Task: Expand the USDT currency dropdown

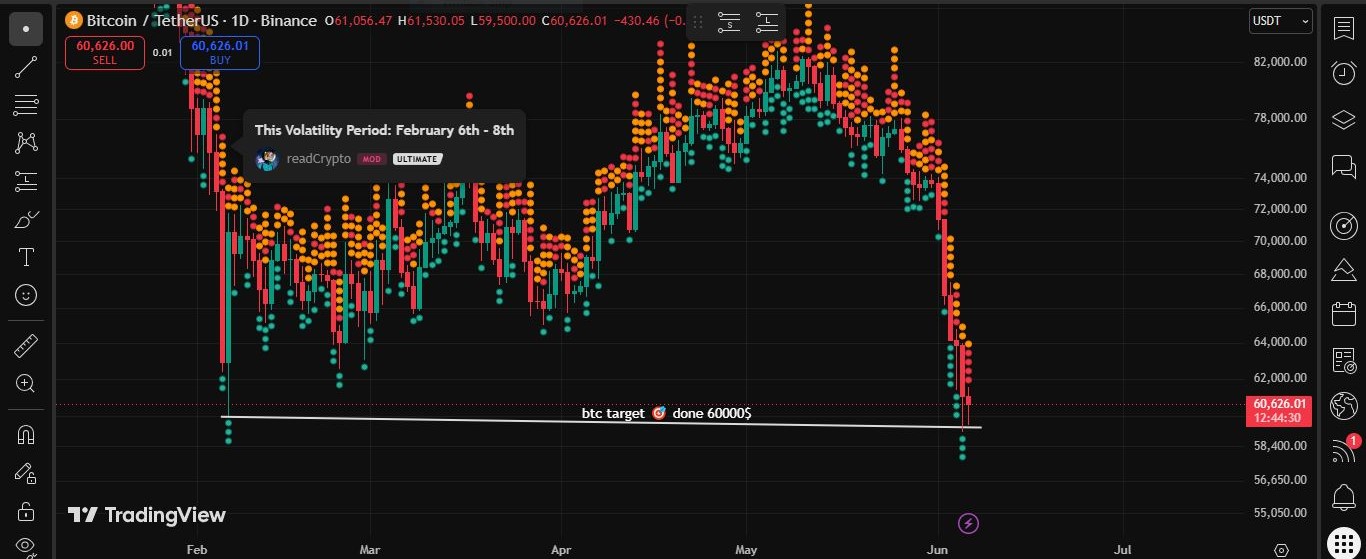Action: coord(1280,20)
